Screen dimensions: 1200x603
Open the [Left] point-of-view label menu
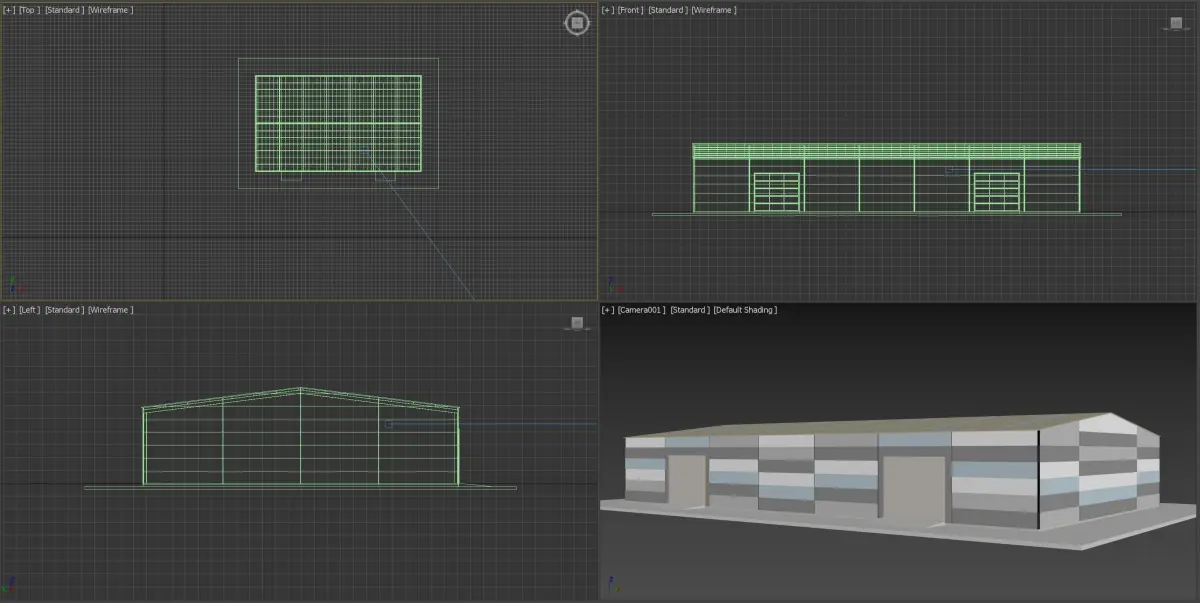pyautogui.click(x=29, y=310)
